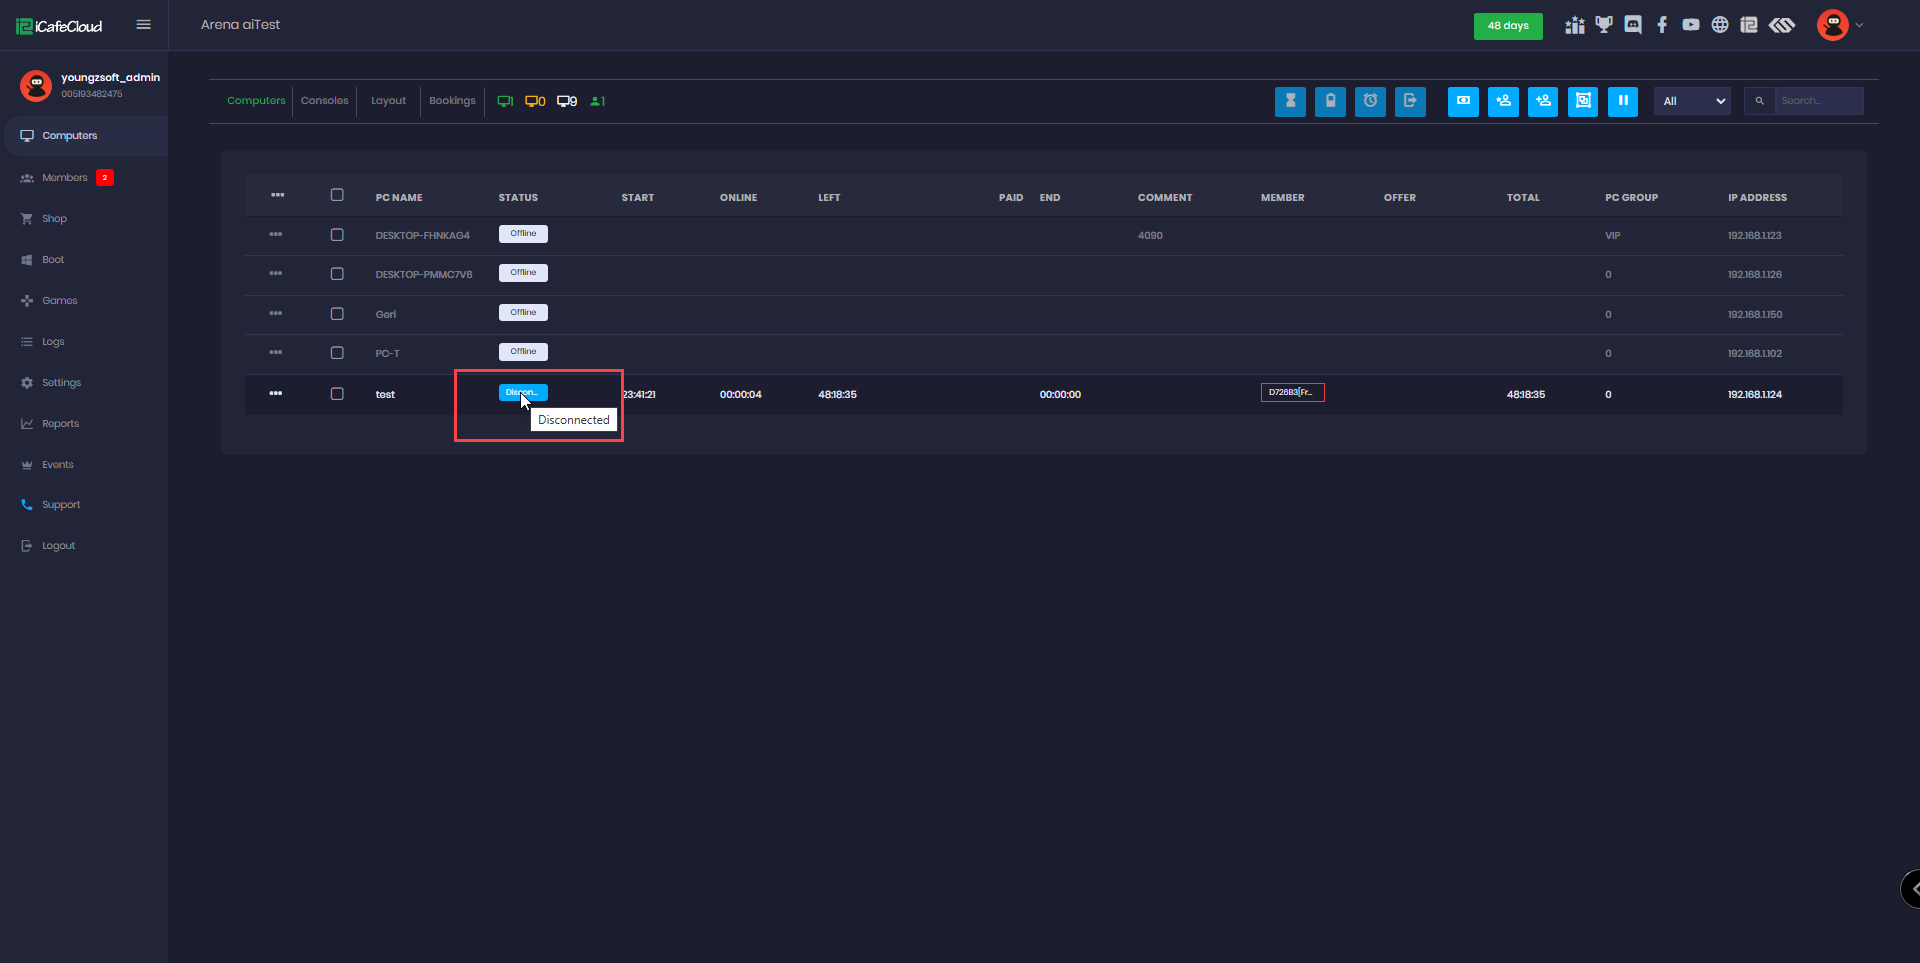Click the padlock button in the toolbar
This screenshot has width=1920, height=963.
[x=1330, y=101]
